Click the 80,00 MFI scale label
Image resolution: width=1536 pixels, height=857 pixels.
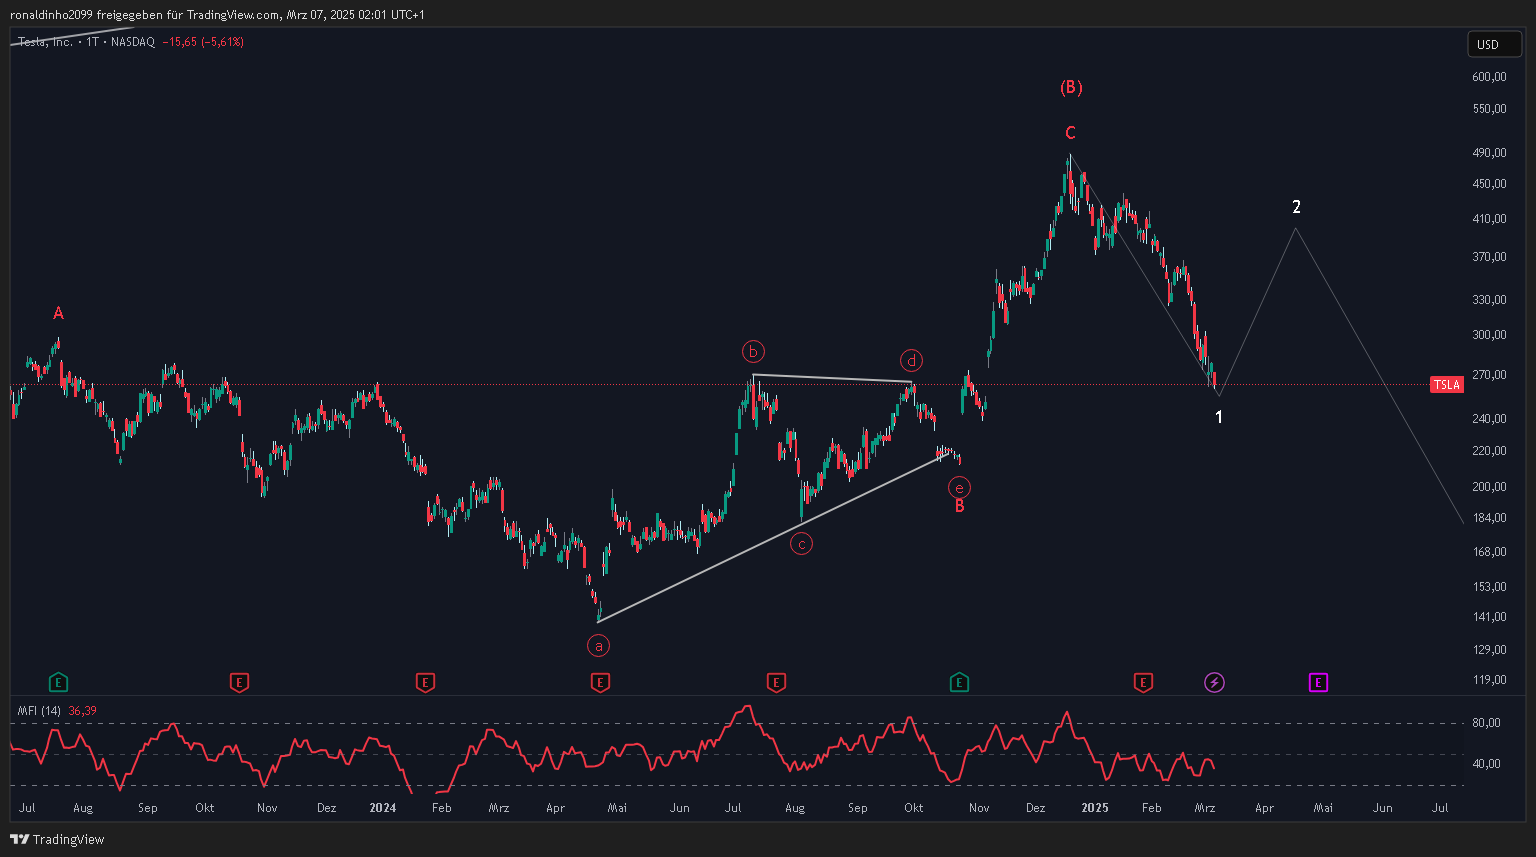(x=1487, y=723)
